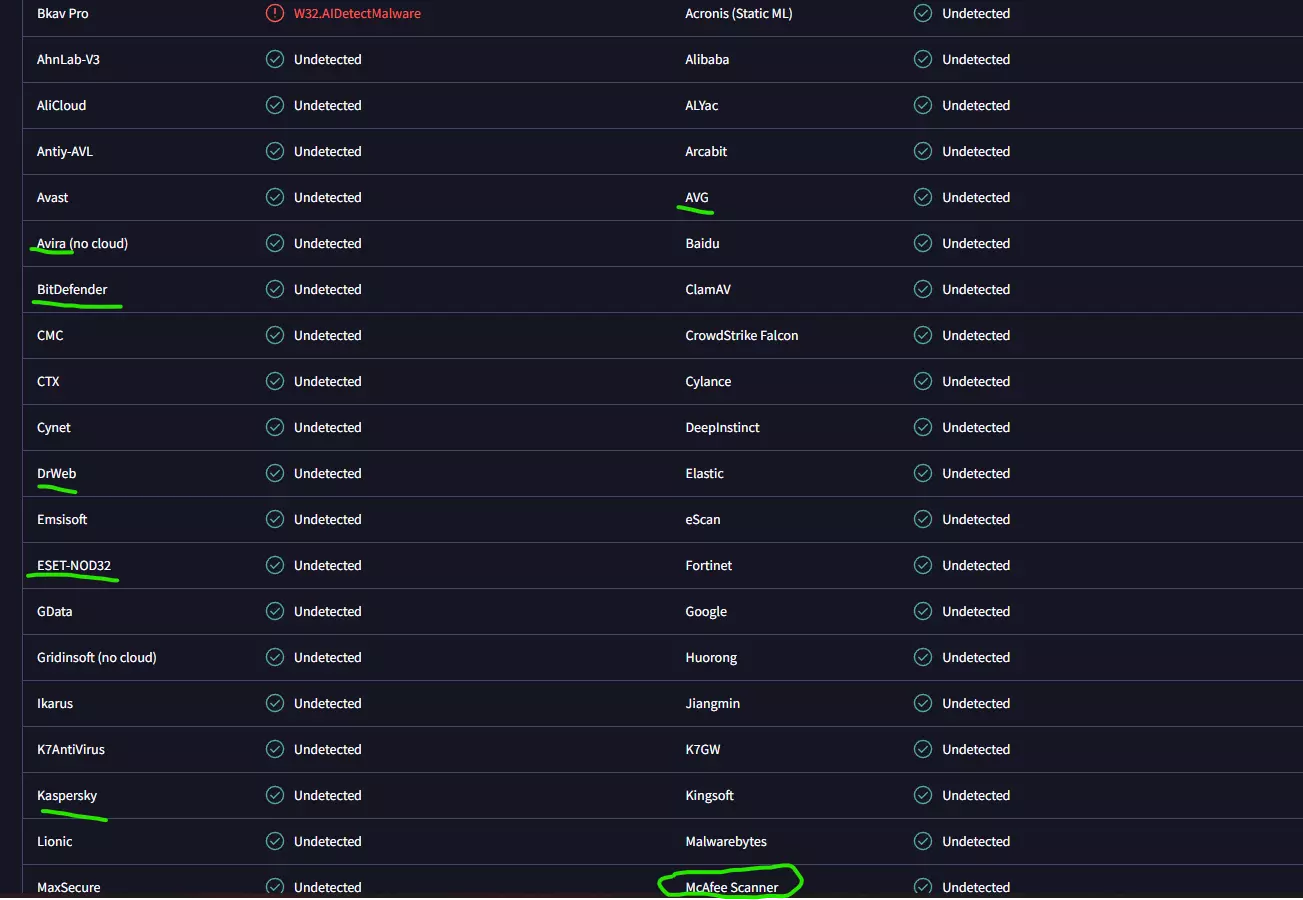Click the checkmark icon in the BitDefender row
The height and width of the screenshot is (900, 1303).
pyautogui.click(x=275, y=290)
